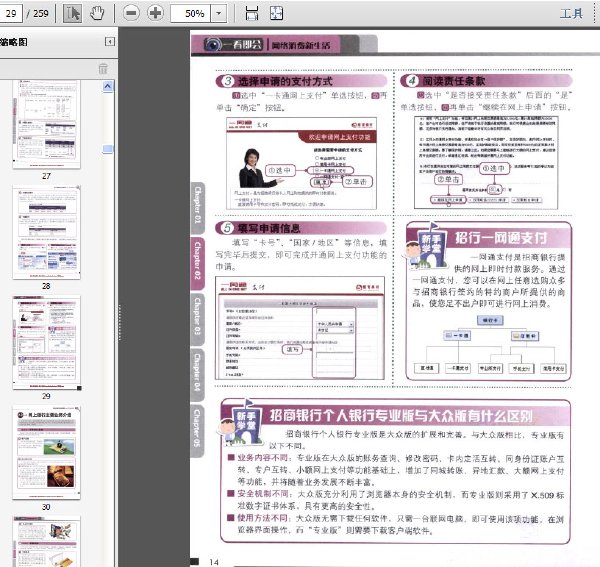
Task: Open page 28 thumbnail
Action: [46, 233]
